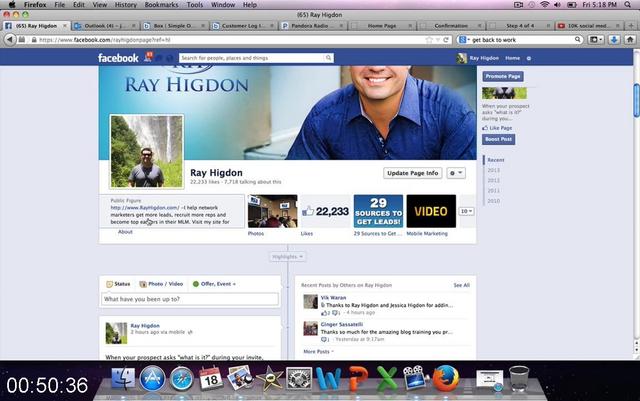Click Promote Page button
Image resolution: width=640 pixels, height=401 pixels.
tap(502, 76)
